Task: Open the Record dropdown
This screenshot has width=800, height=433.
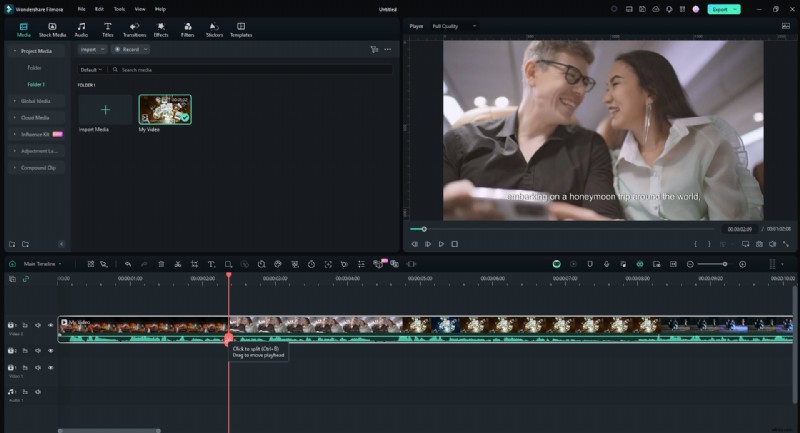Action: point(131,49)
